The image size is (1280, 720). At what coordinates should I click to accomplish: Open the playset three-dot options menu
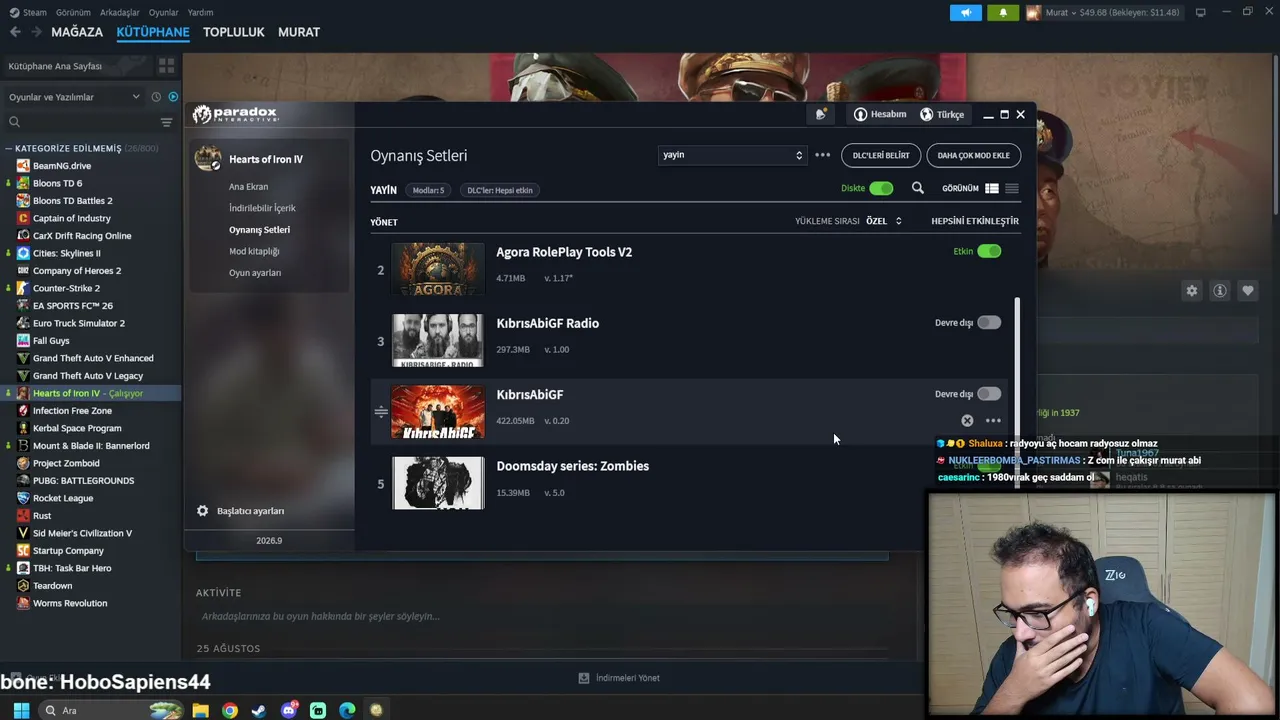point(822,155)
